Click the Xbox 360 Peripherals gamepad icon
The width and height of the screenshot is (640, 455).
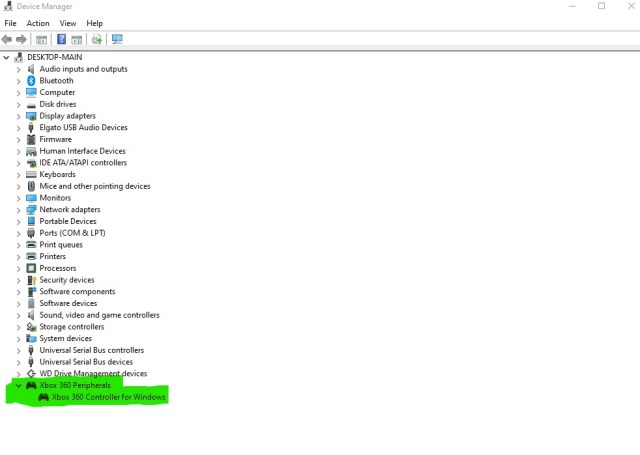coord(31,385)
